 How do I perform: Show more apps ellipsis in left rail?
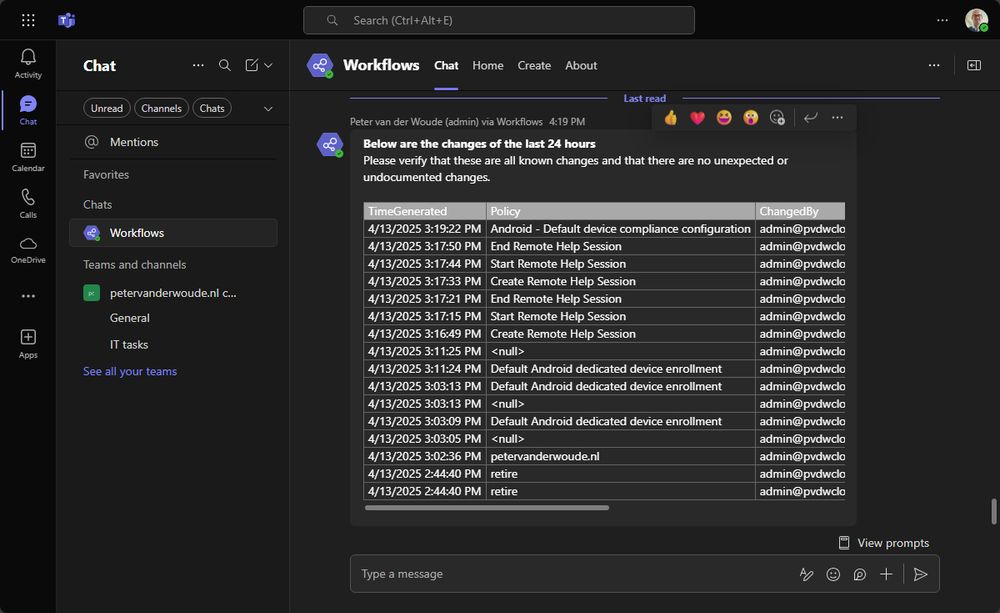[x=28, y=296]
